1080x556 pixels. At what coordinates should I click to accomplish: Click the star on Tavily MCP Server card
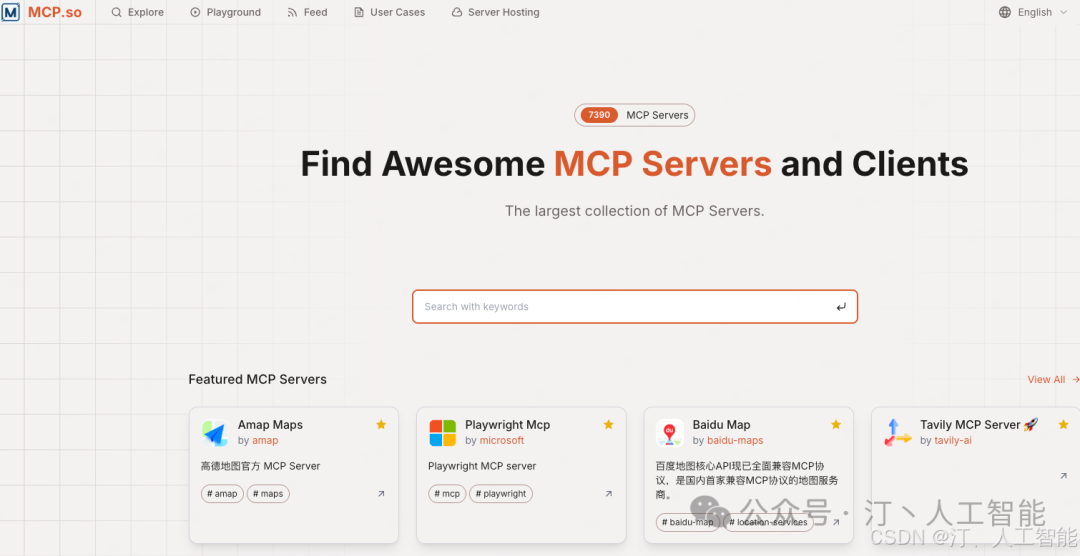pos(1063,424)
